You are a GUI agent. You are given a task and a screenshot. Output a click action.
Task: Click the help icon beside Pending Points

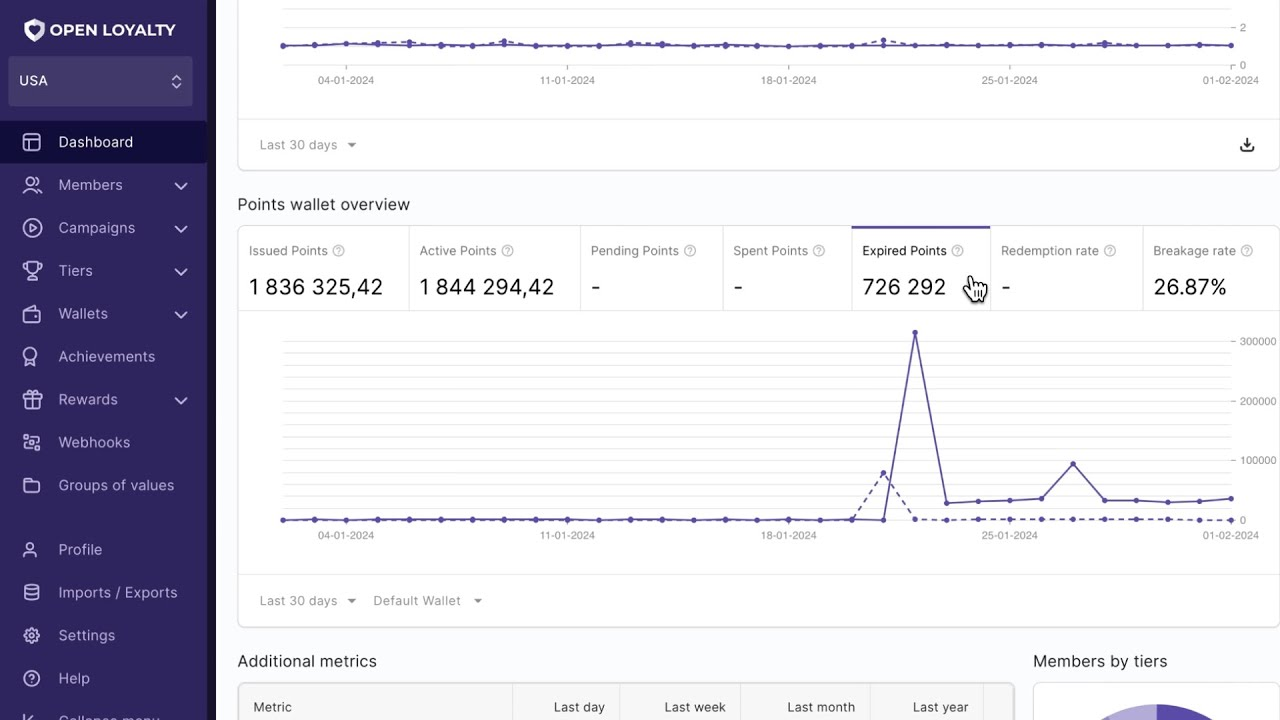point(690,251)
